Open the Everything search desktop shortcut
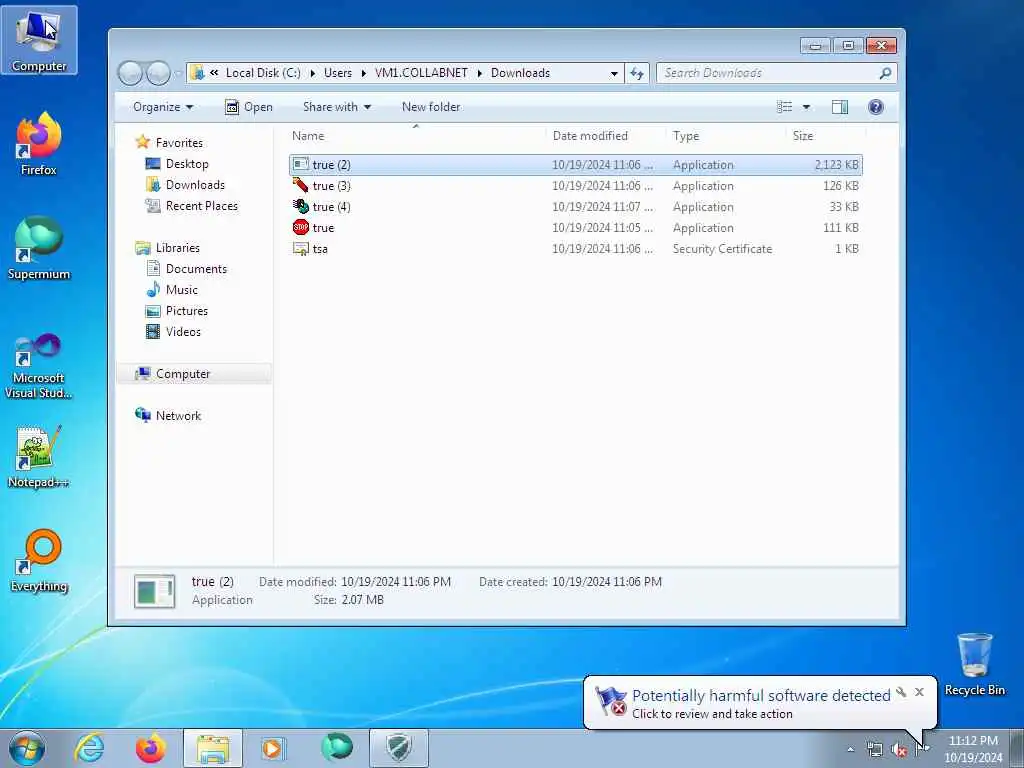 pos(39,560)
